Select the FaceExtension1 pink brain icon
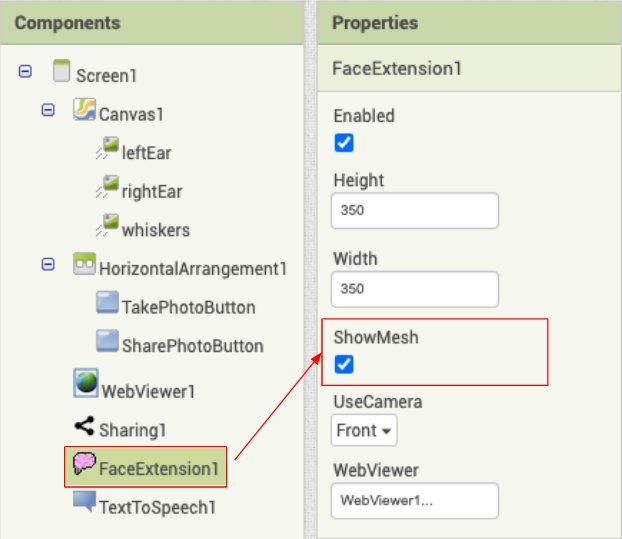 [x=84, y=463]
